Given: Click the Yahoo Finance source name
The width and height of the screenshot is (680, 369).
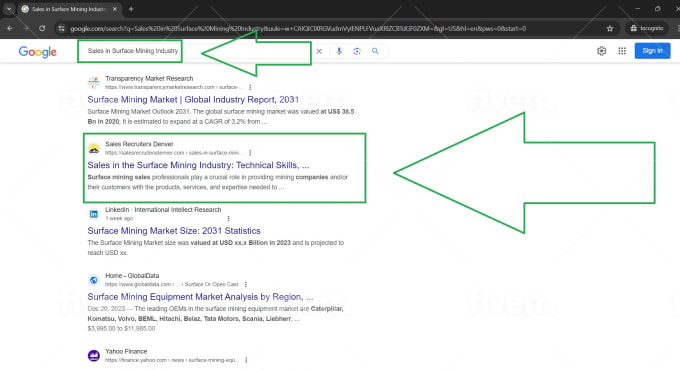Looking at the screenshot, I should coord(126,351).
